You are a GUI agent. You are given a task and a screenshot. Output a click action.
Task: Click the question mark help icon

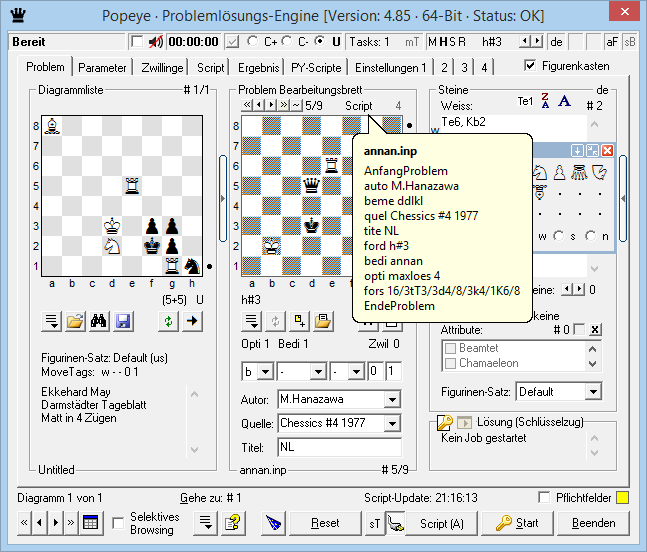coord(233,523)
